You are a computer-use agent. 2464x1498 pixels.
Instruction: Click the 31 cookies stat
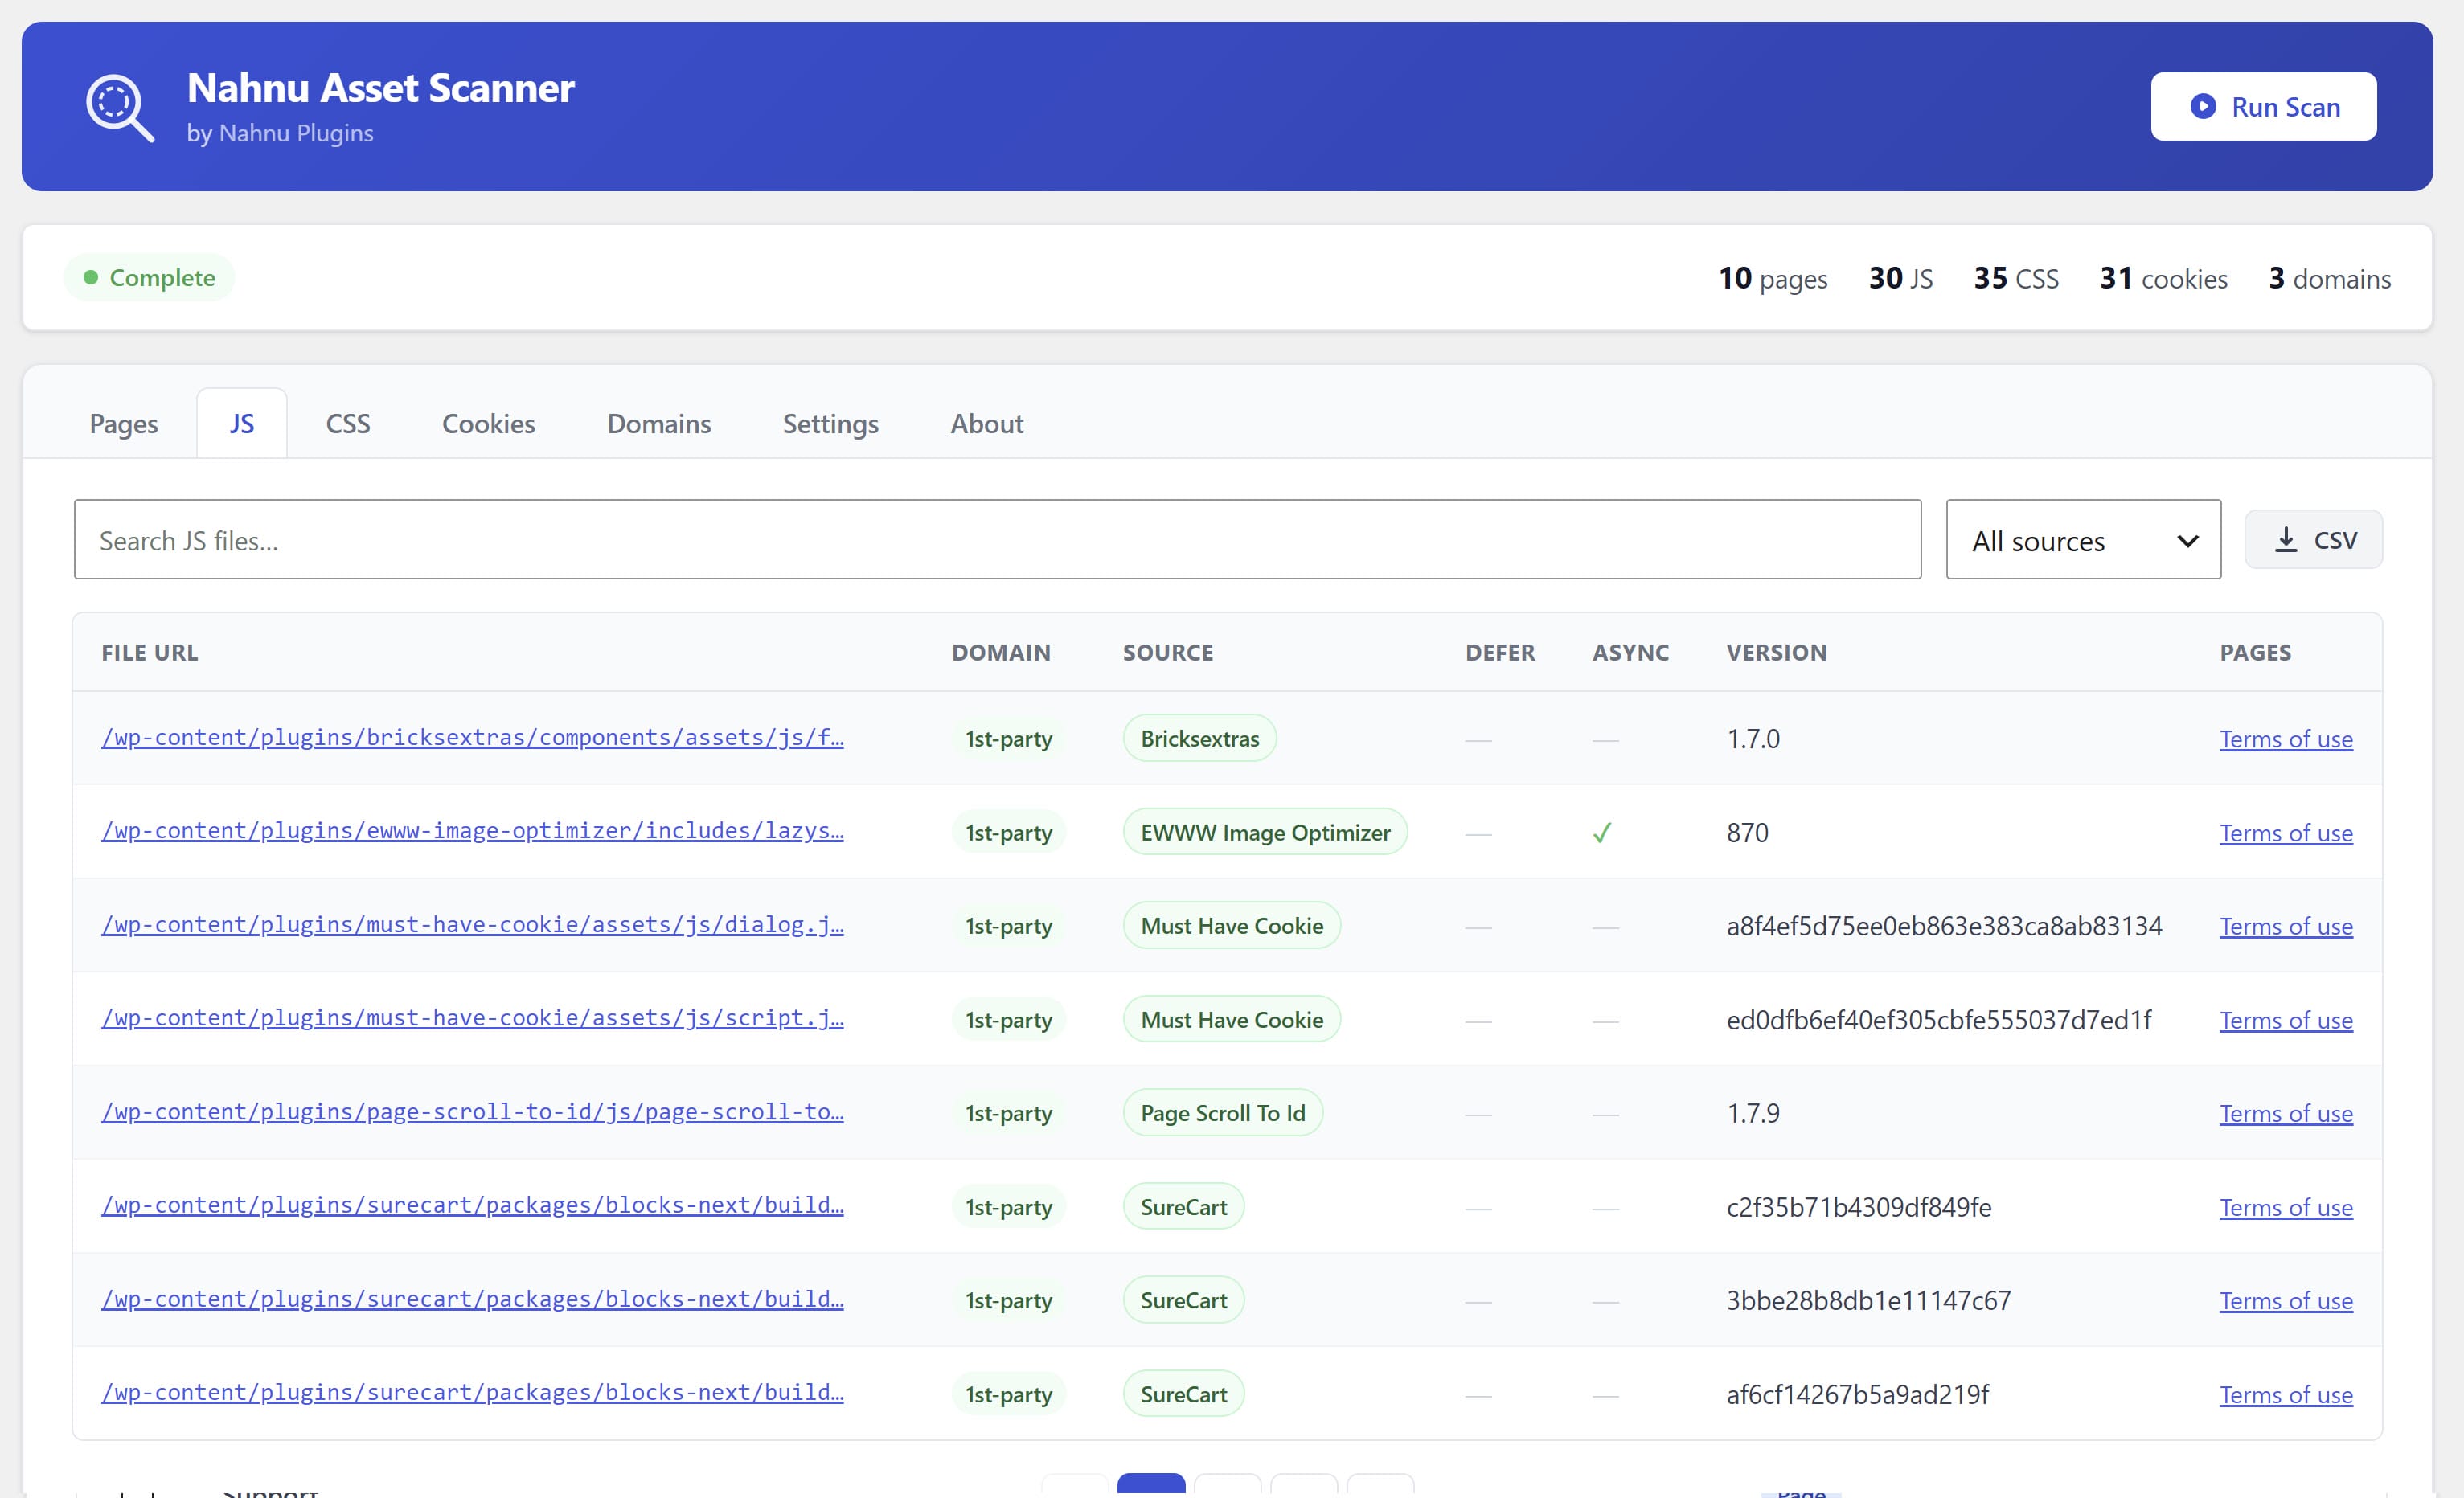[x=2163, y=278]
